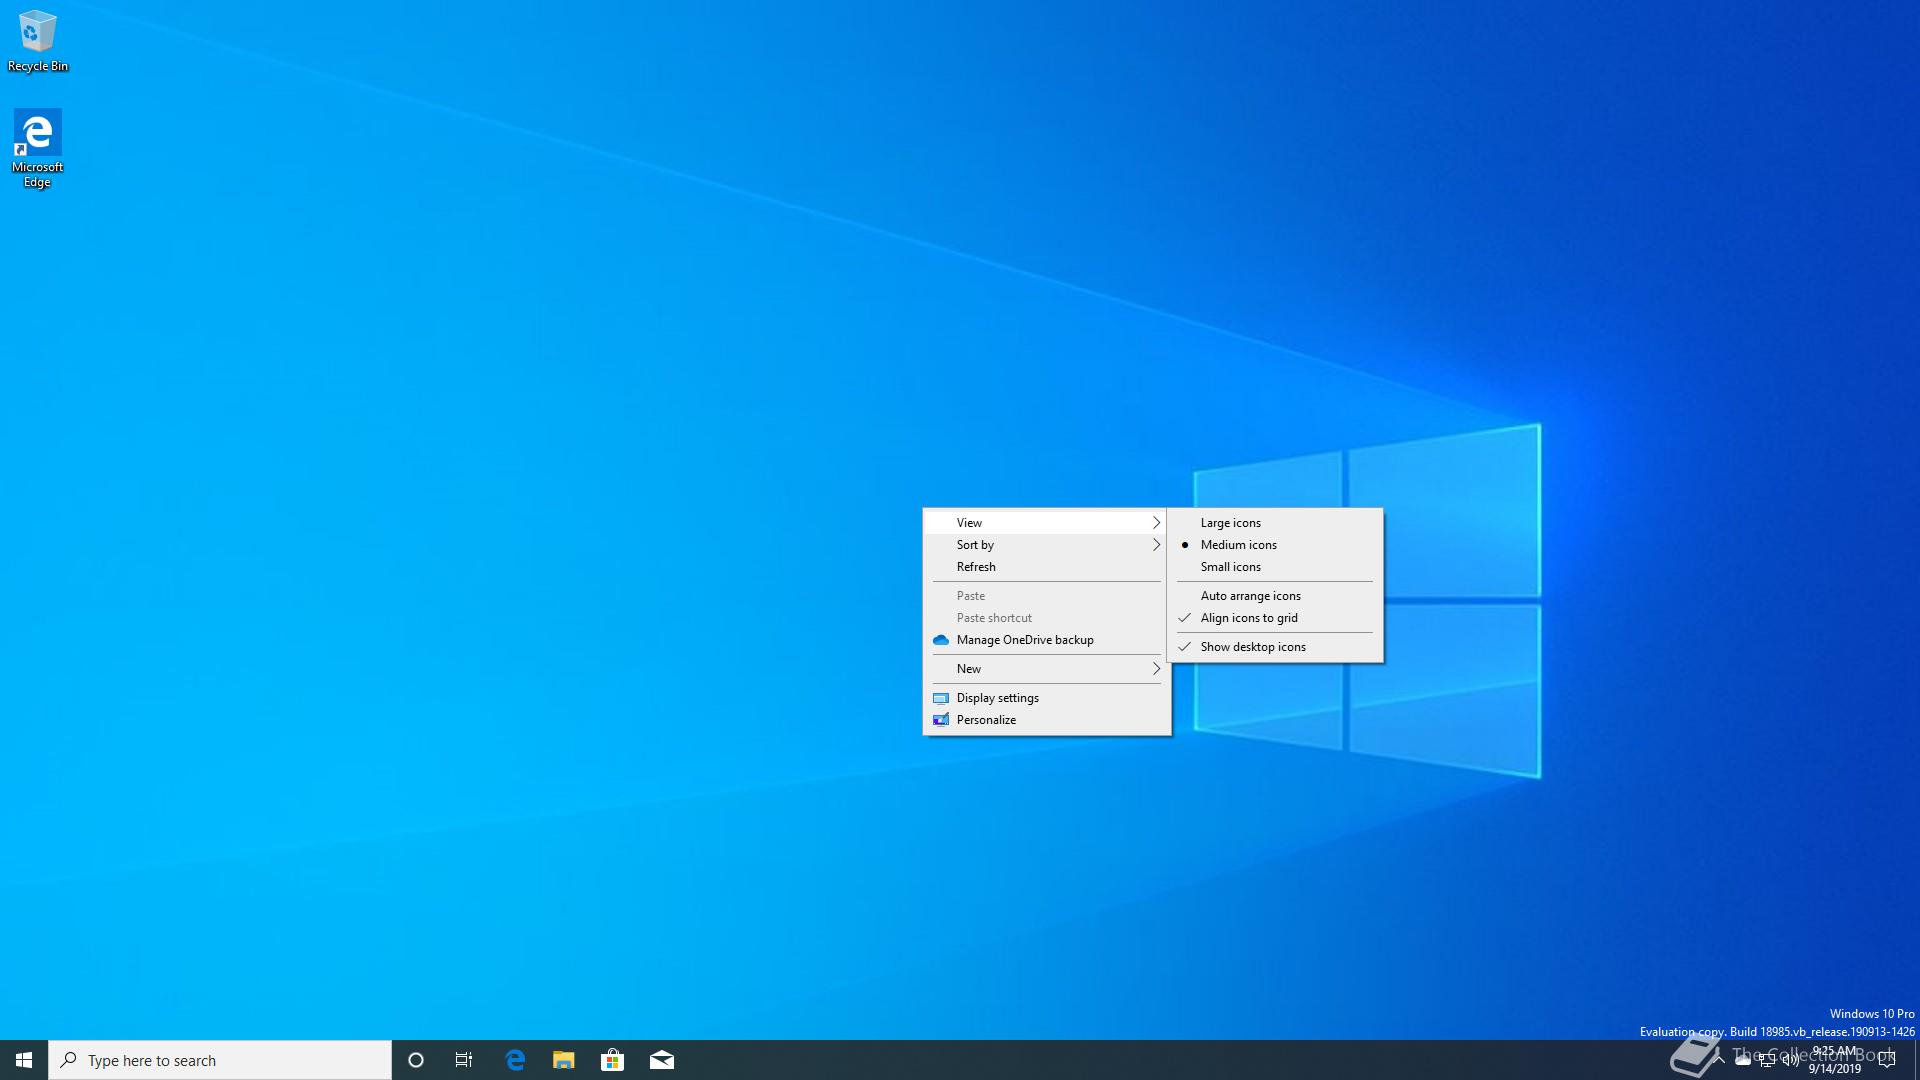This screenshot has height=1080, width=1920.
Task: Open File Explorer from the taskbar
Action: [564, 1060]
